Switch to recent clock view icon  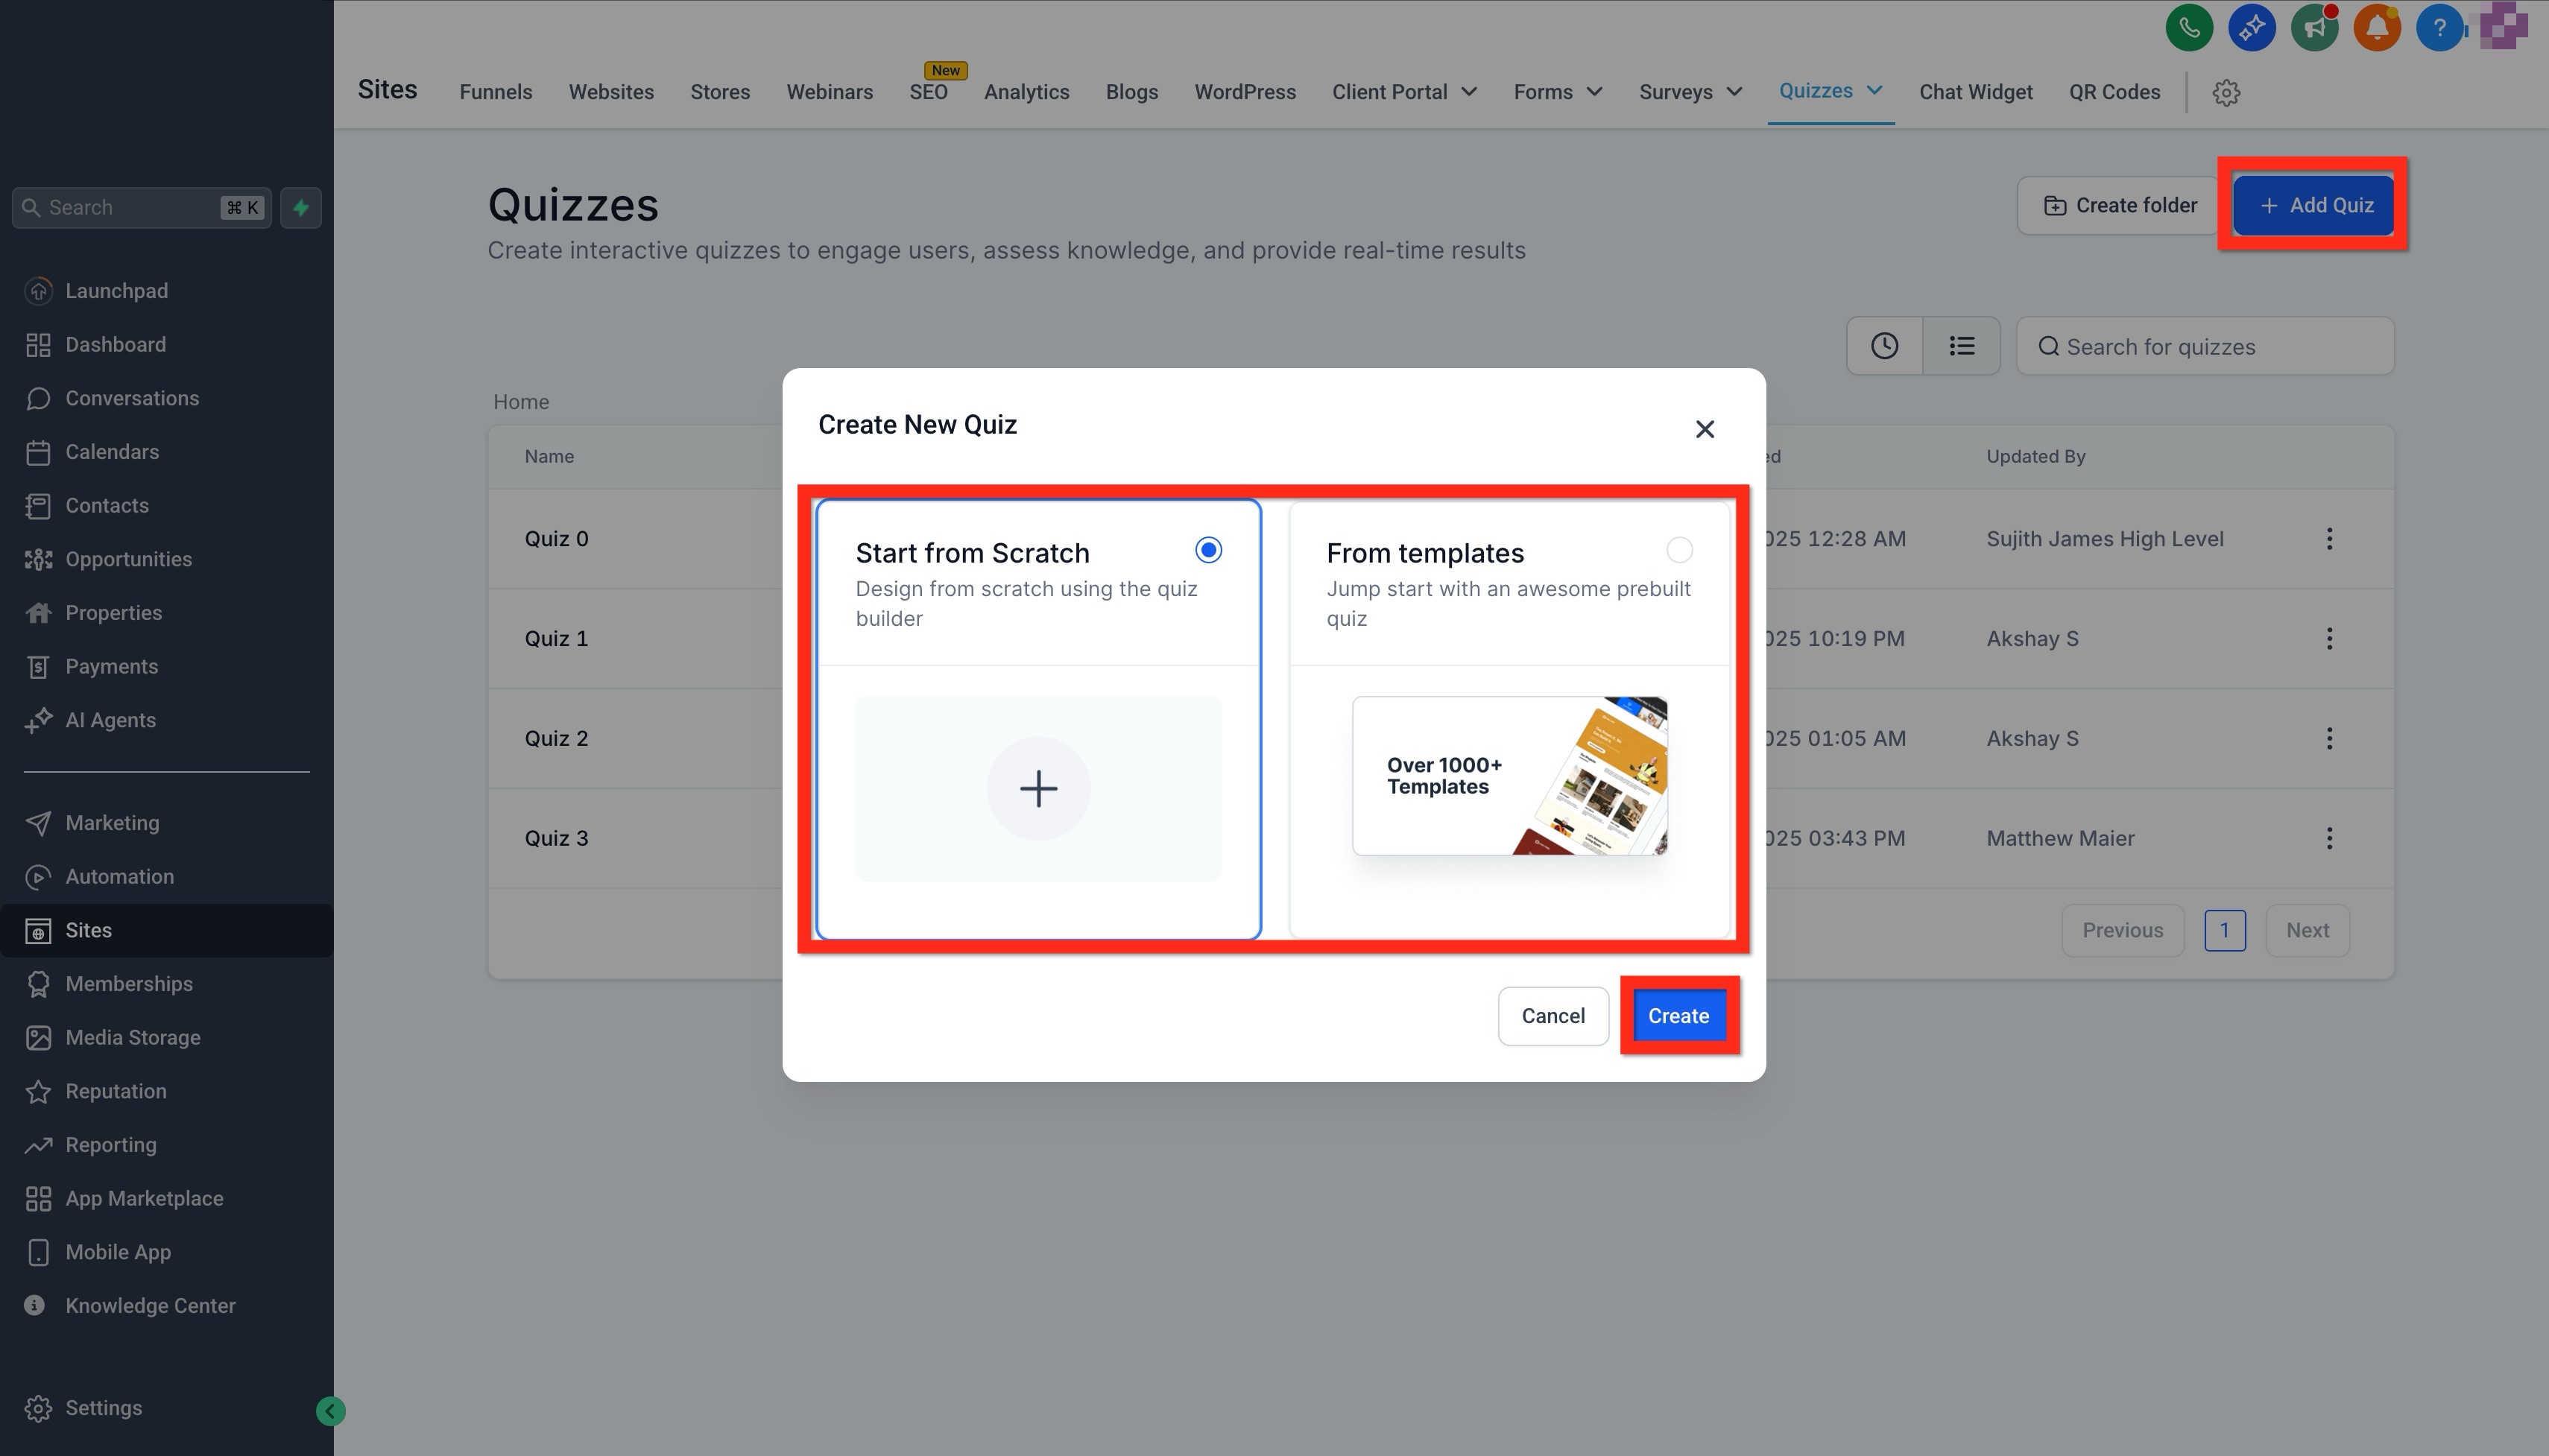(1884, 346)
